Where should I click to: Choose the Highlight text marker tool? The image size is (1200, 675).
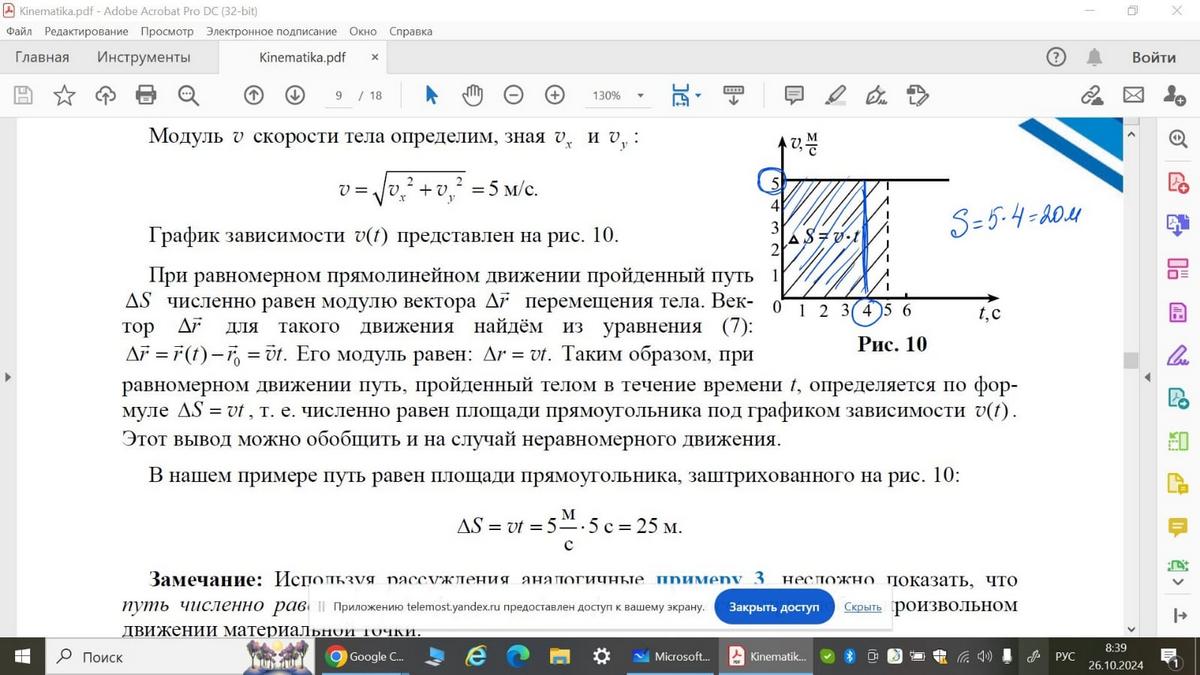(835, 95)
